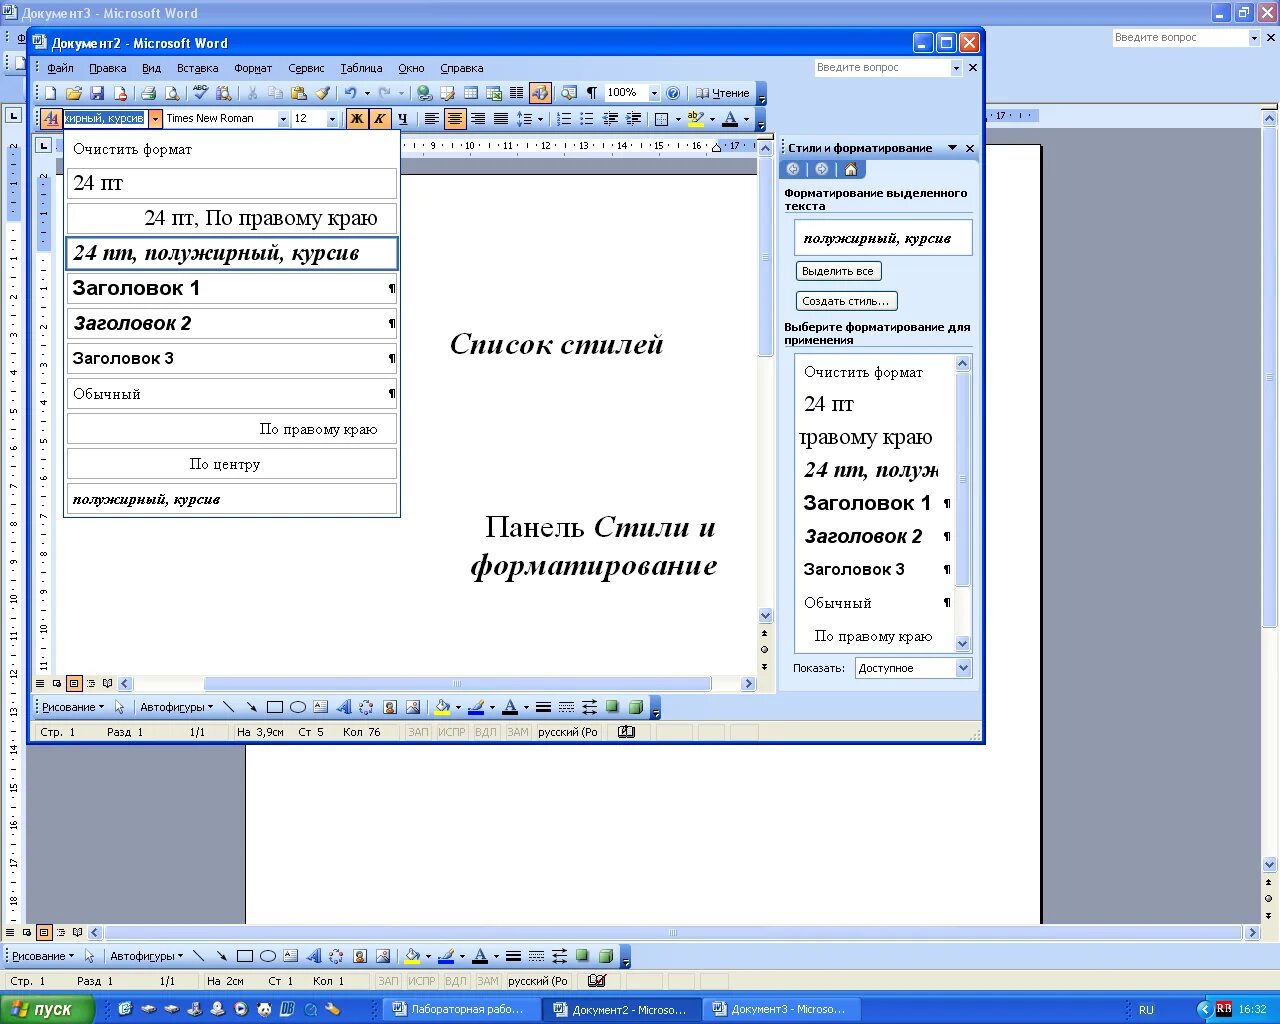This screenshot has width=1280, height=1024.
Task: Click the Fill Color bucket in Документ2 drawing toolbar
Action: pyautogui.click(x=442, y=707)
